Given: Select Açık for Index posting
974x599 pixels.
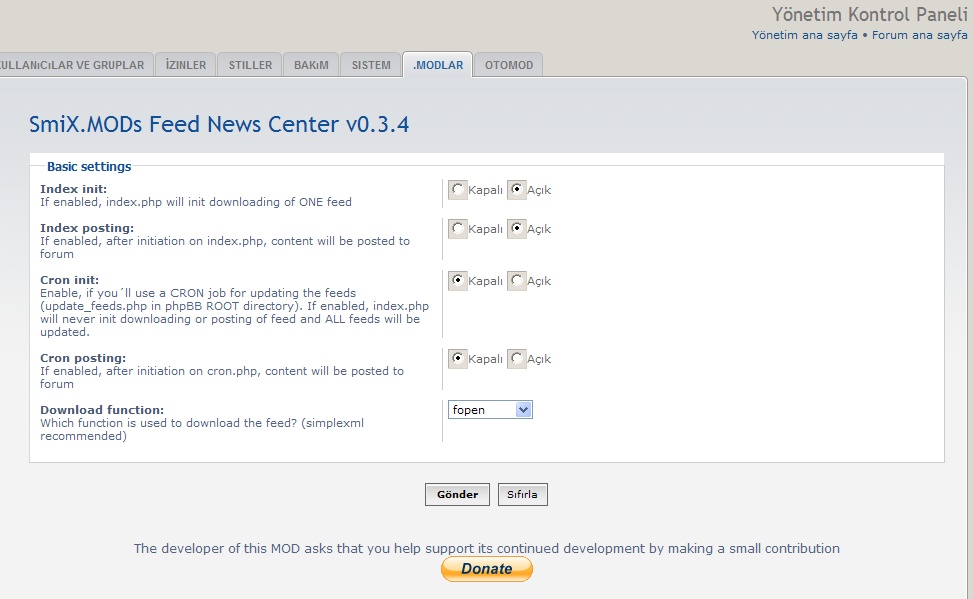Looking at the screenshot, I should [516, 229].
